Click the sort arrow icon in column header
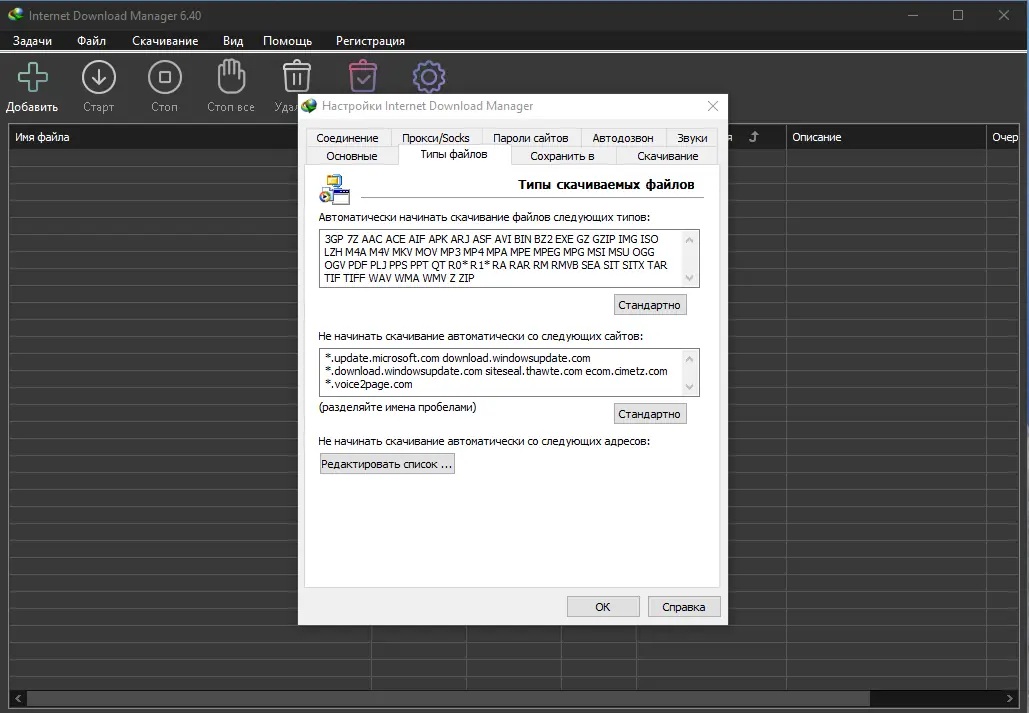Viewport: 1029px width, 713px height. [753, 137]
